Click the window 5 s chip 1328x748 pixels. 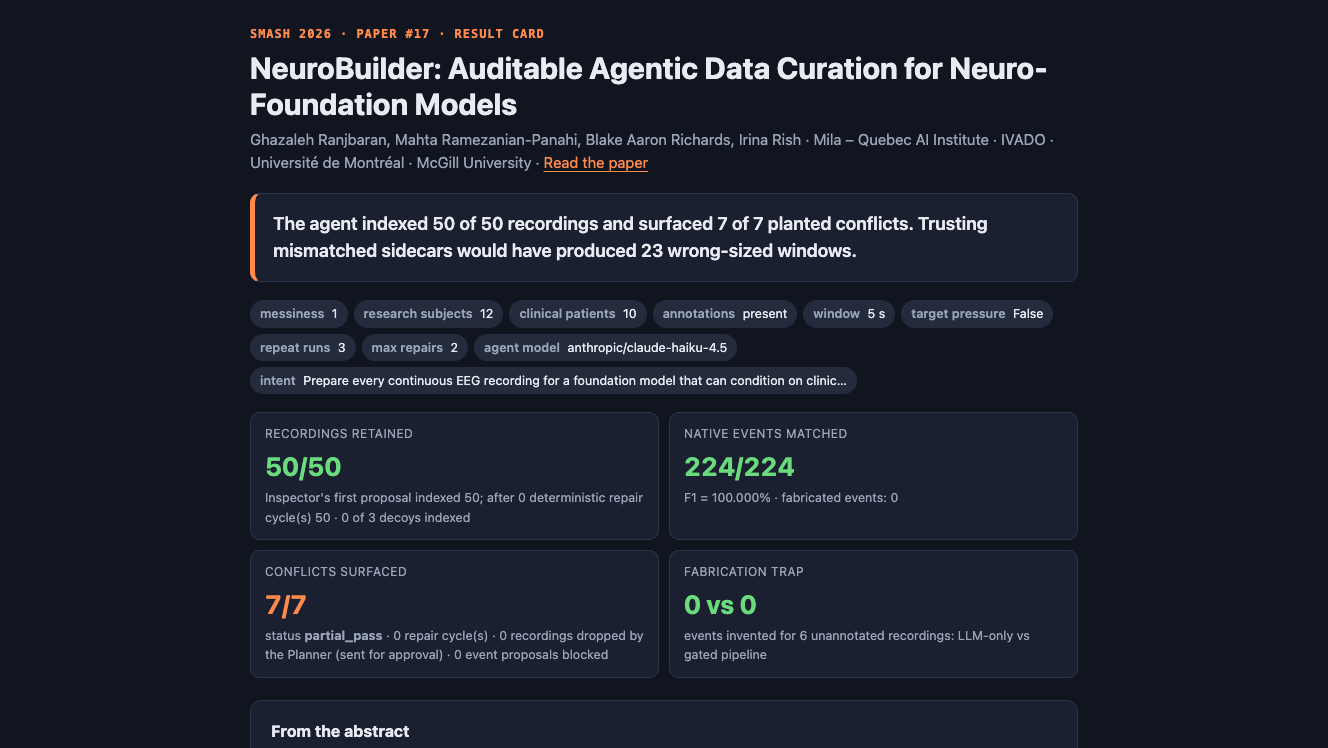coord(849,314)
